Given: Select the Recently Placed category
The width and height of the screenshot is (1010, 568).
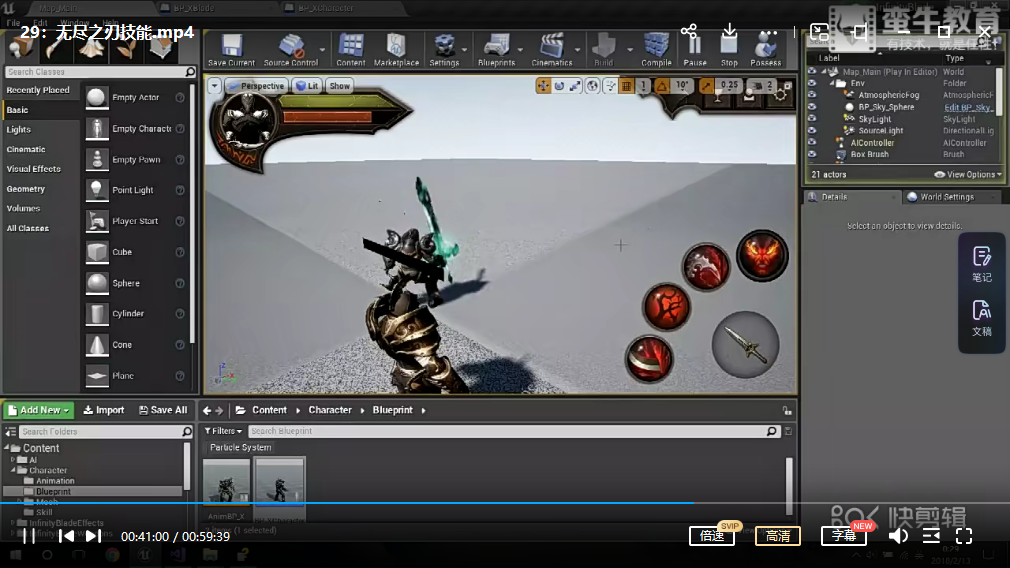Looking at the screenshot, I should click(38, 90).
